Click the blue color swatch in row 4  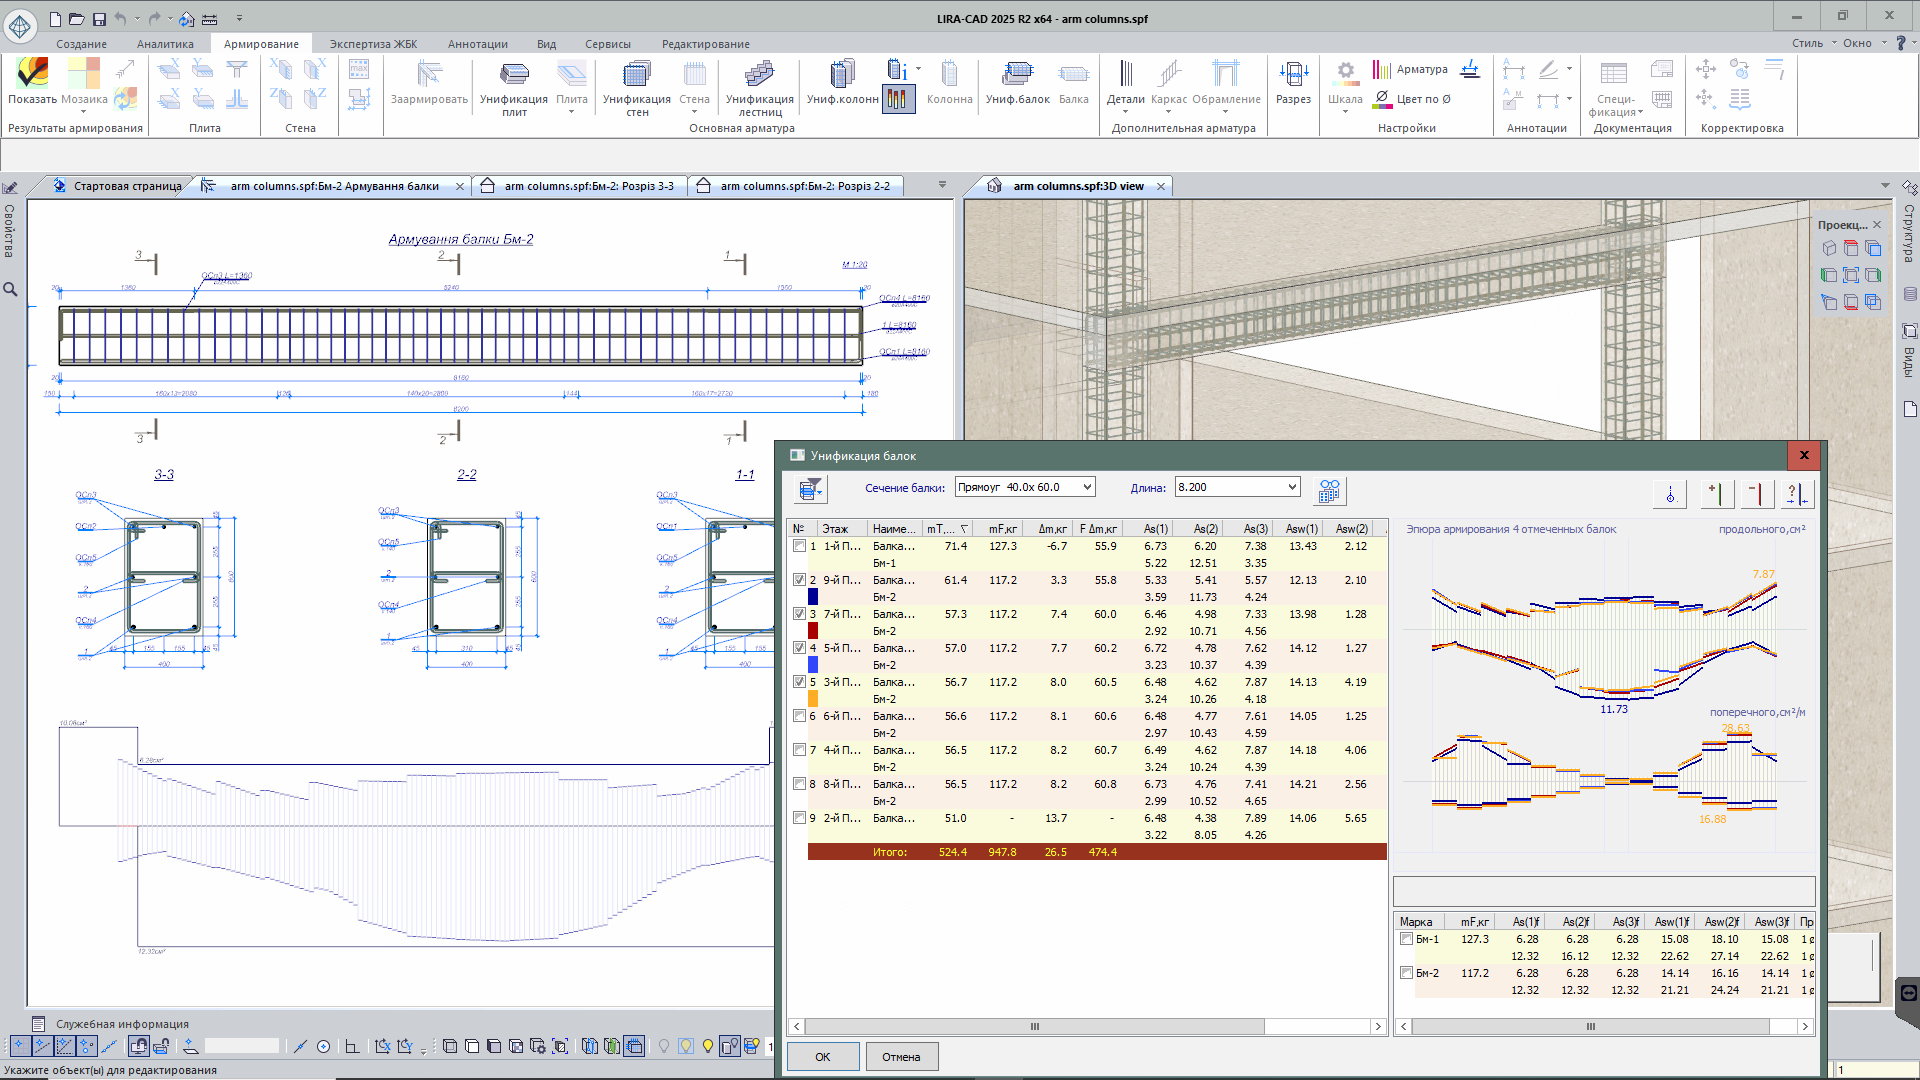[x=813, y=665]
